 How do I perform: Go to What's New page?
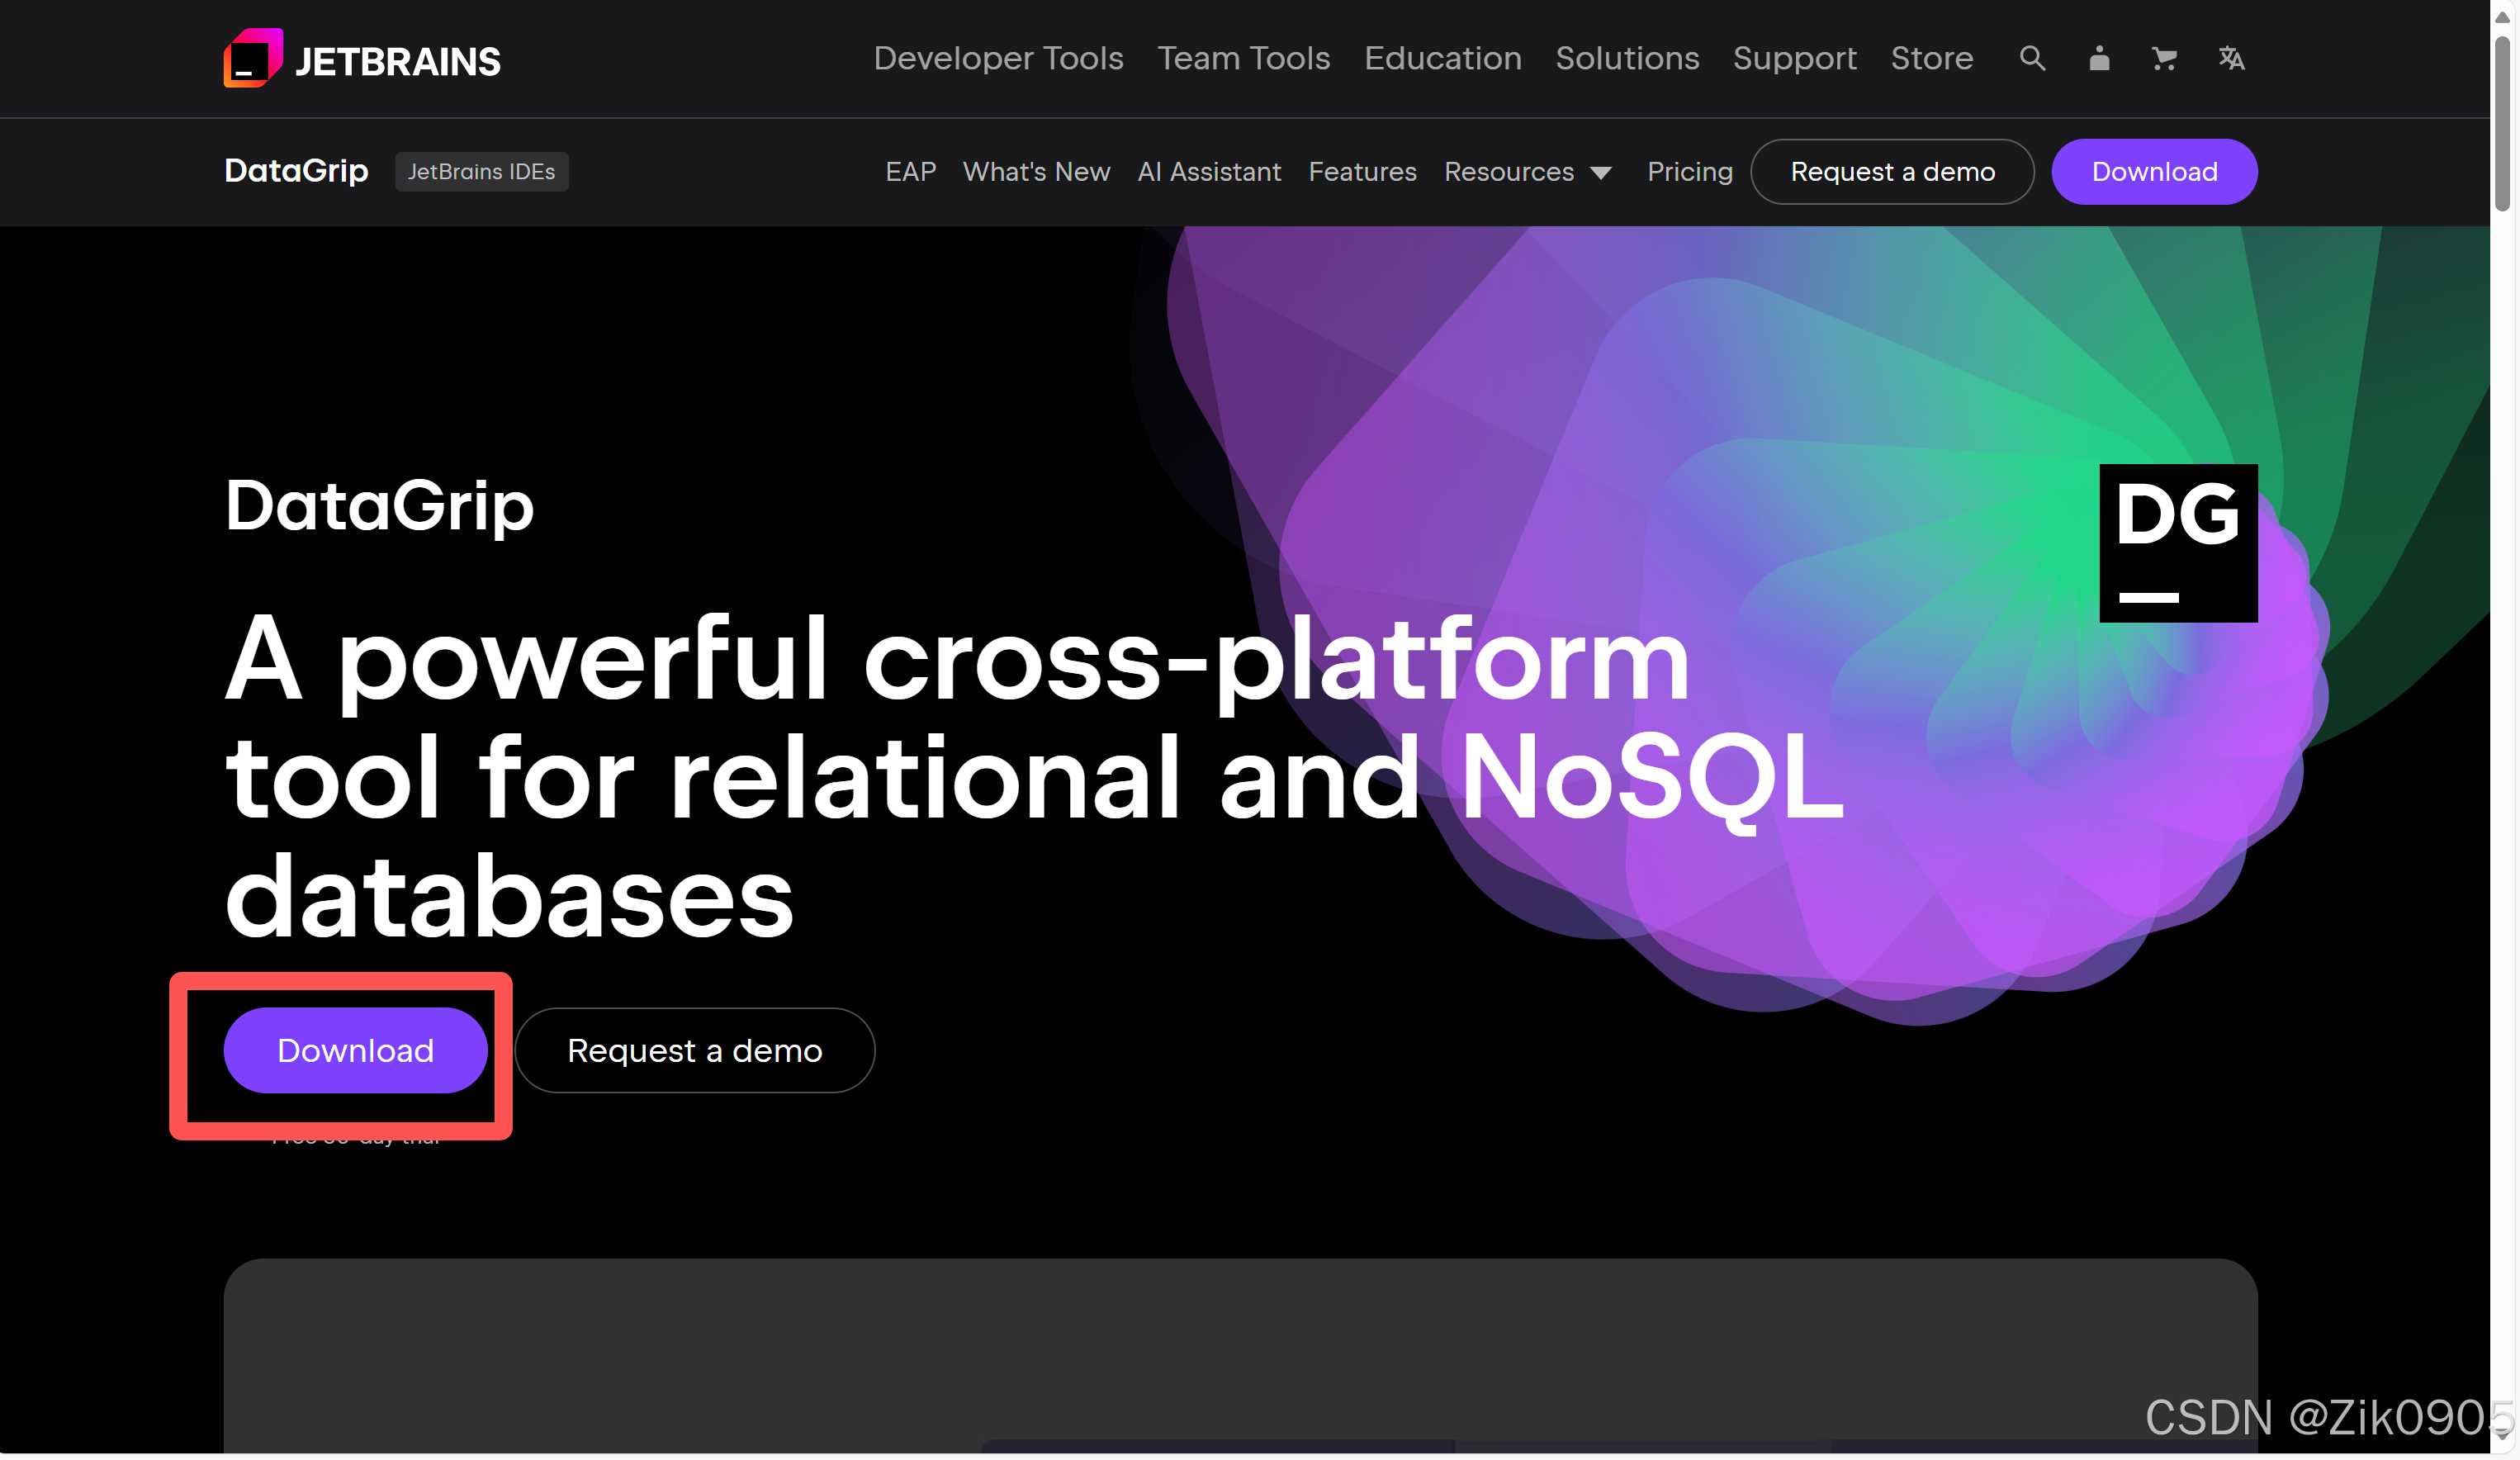tap(1035, 171)
